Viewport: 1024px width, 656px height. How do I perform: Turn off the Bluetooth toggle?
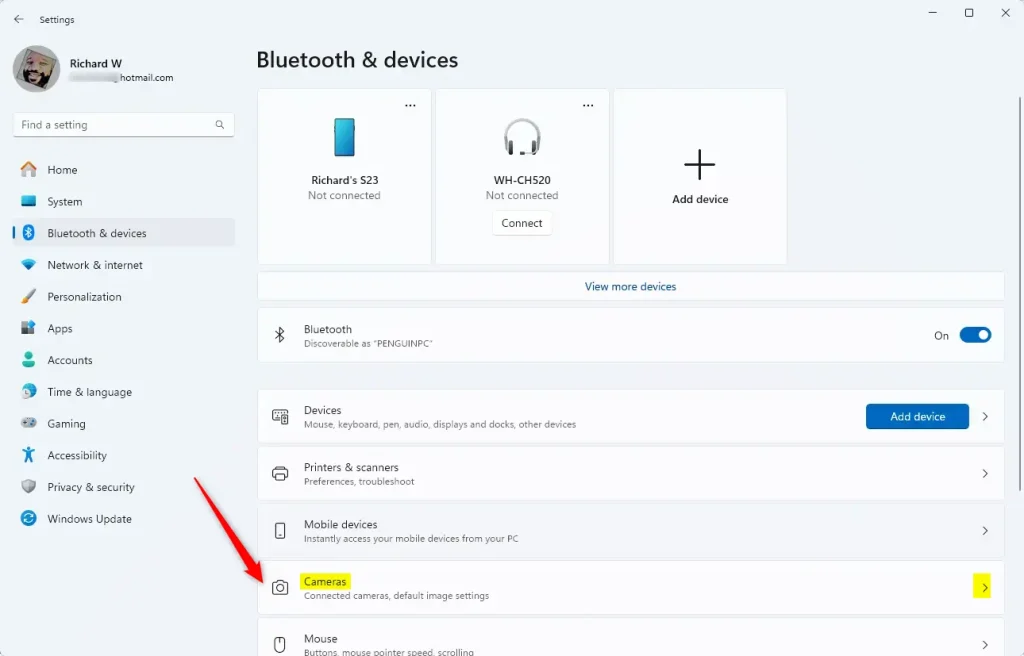975,335
